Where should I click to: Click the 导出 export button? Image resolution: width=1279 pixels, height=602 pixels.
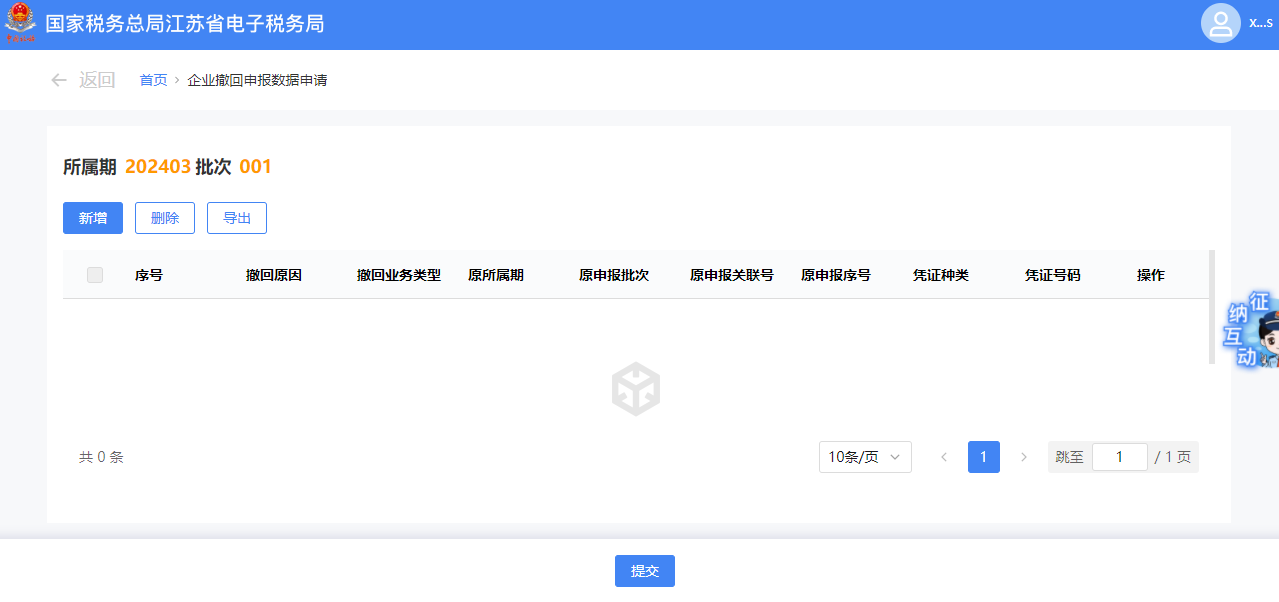(237, 218)
